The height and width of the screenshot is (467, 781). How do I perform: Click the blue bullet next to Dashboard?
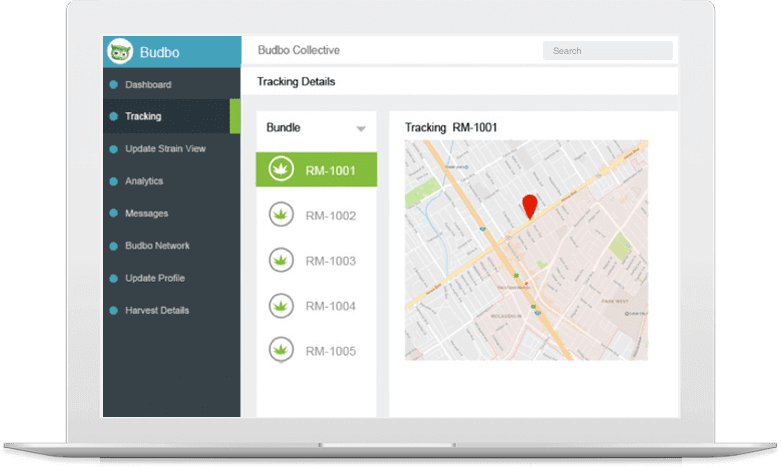pyautogui.click(x=114, y=85)
